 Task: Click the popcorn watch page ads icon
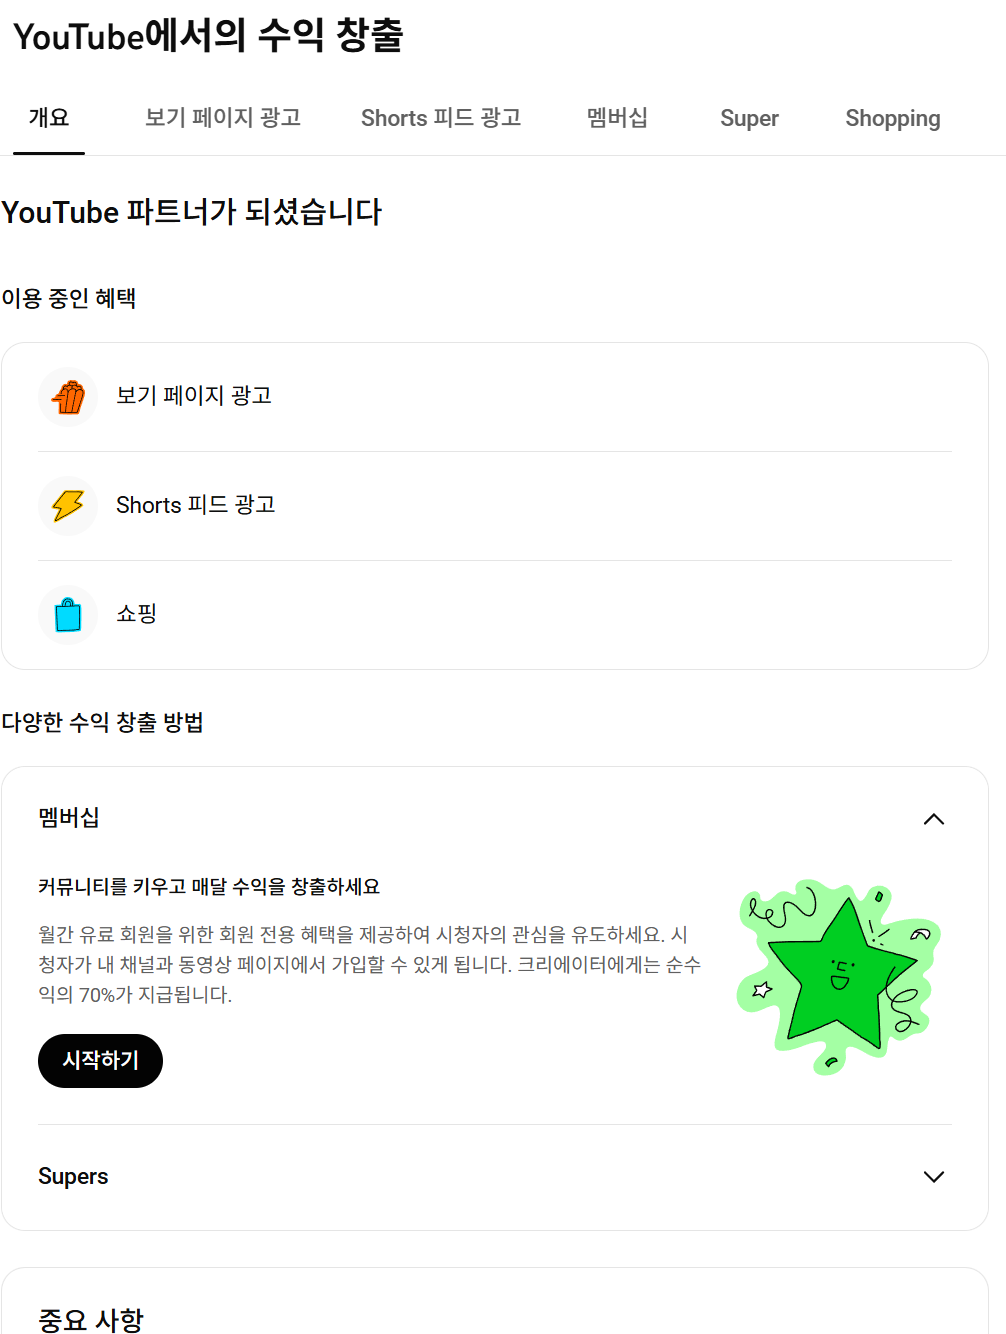point(68,397)
